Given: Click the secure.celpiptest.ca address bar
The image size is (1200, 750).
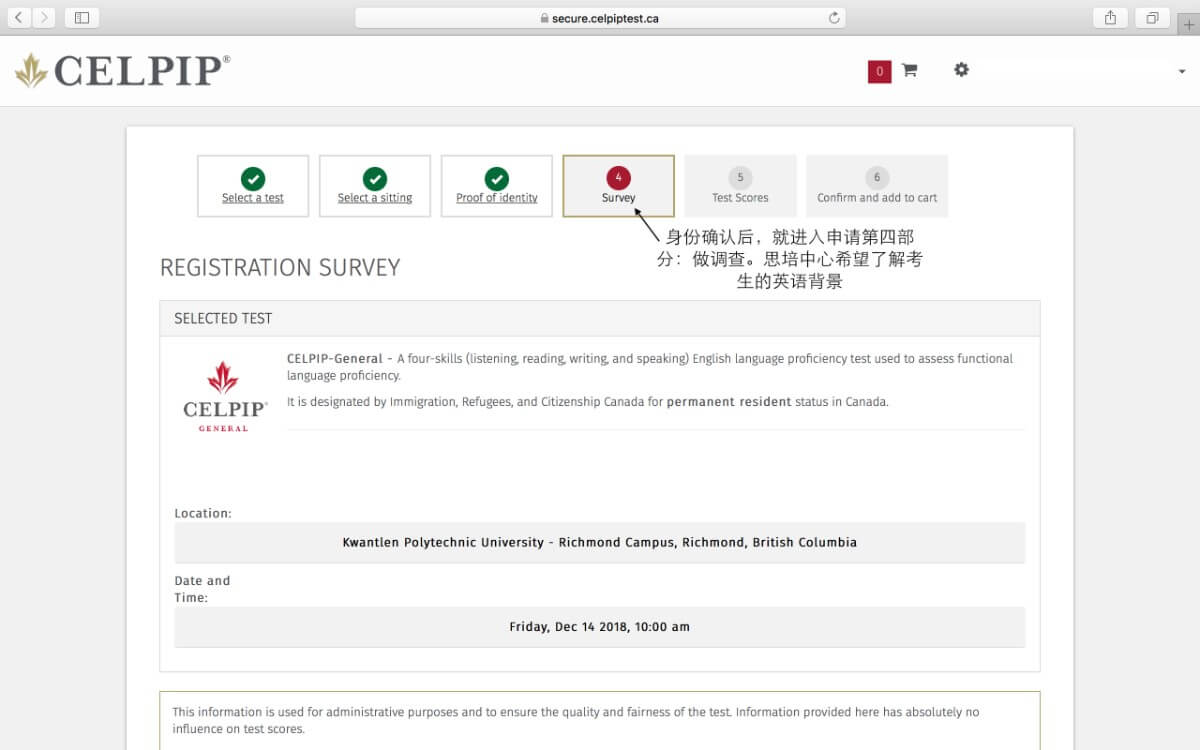Looking at the screenshot, I should [600, 18].
